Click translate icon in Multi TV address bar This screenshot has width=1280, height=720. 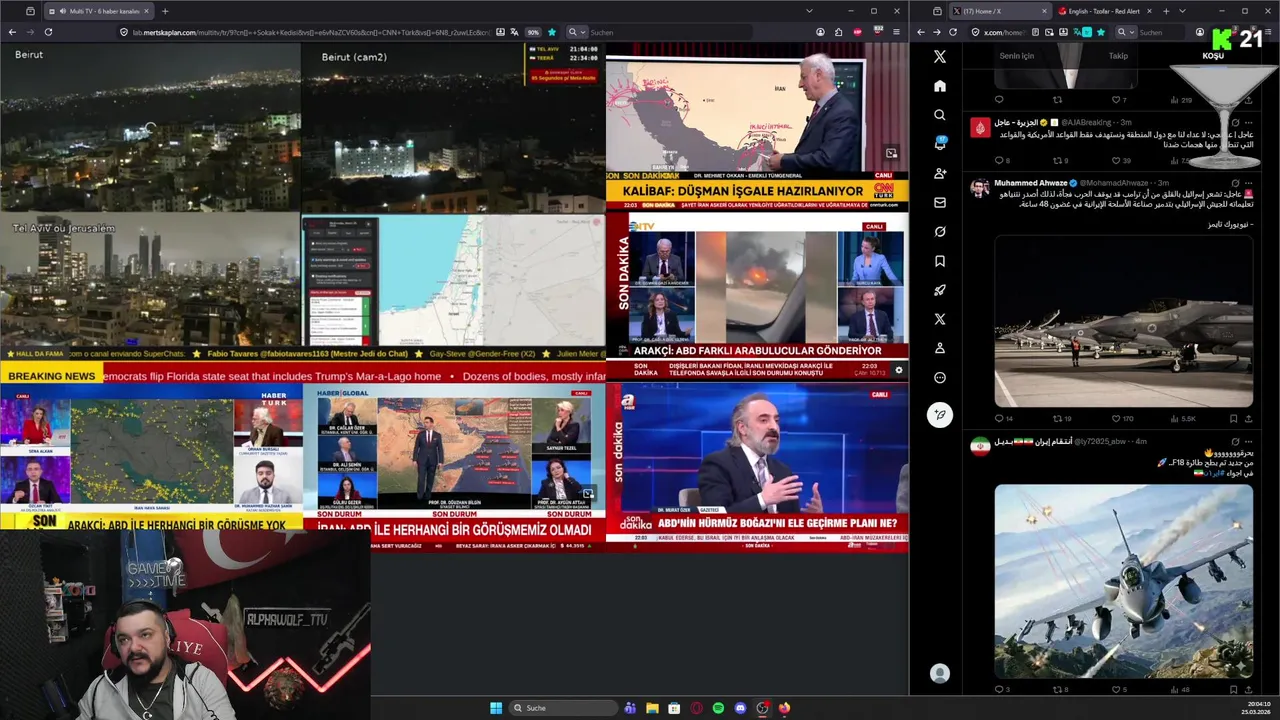[x=514, y=32]
